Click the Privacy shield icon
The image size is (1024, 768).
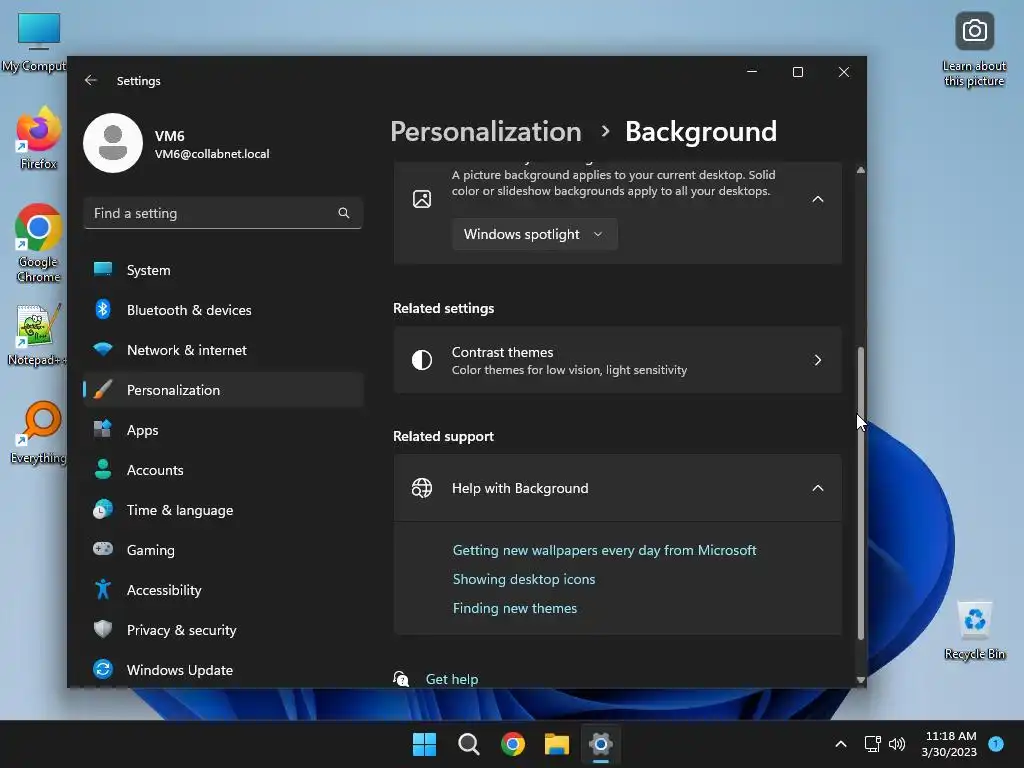point(103,629)
